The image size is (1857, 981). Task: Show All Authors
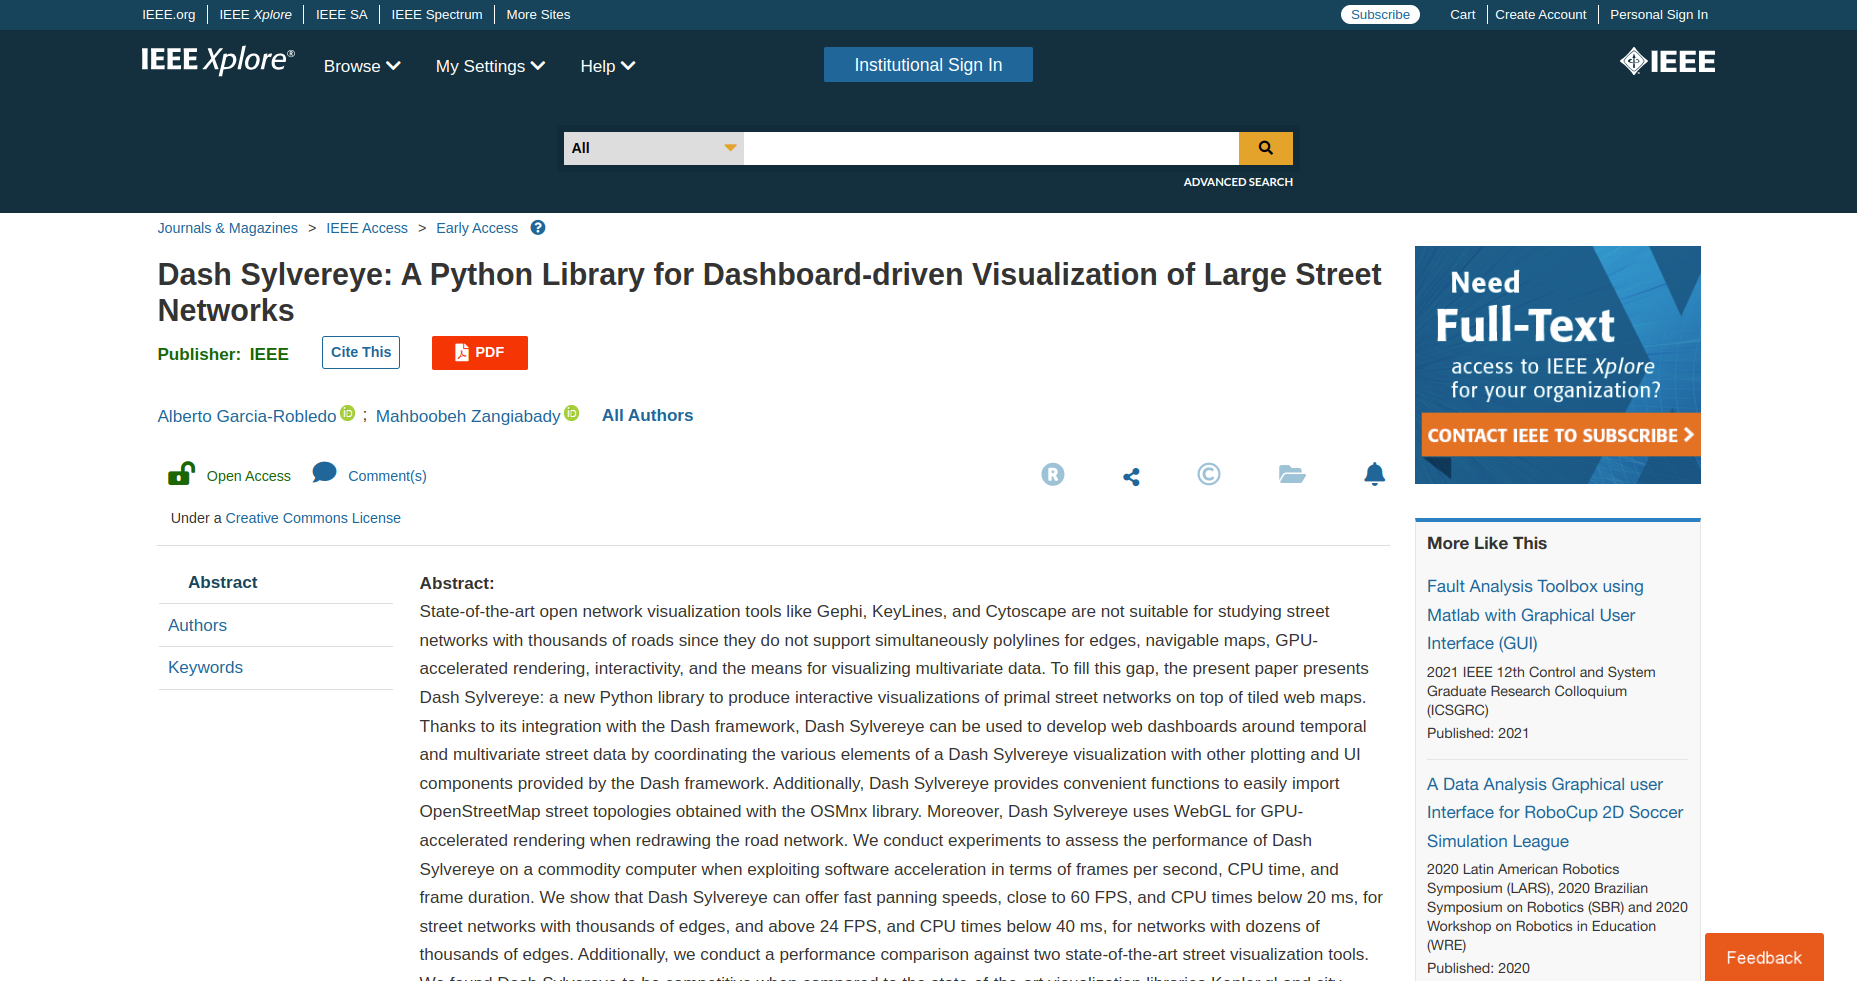point(647,415)
